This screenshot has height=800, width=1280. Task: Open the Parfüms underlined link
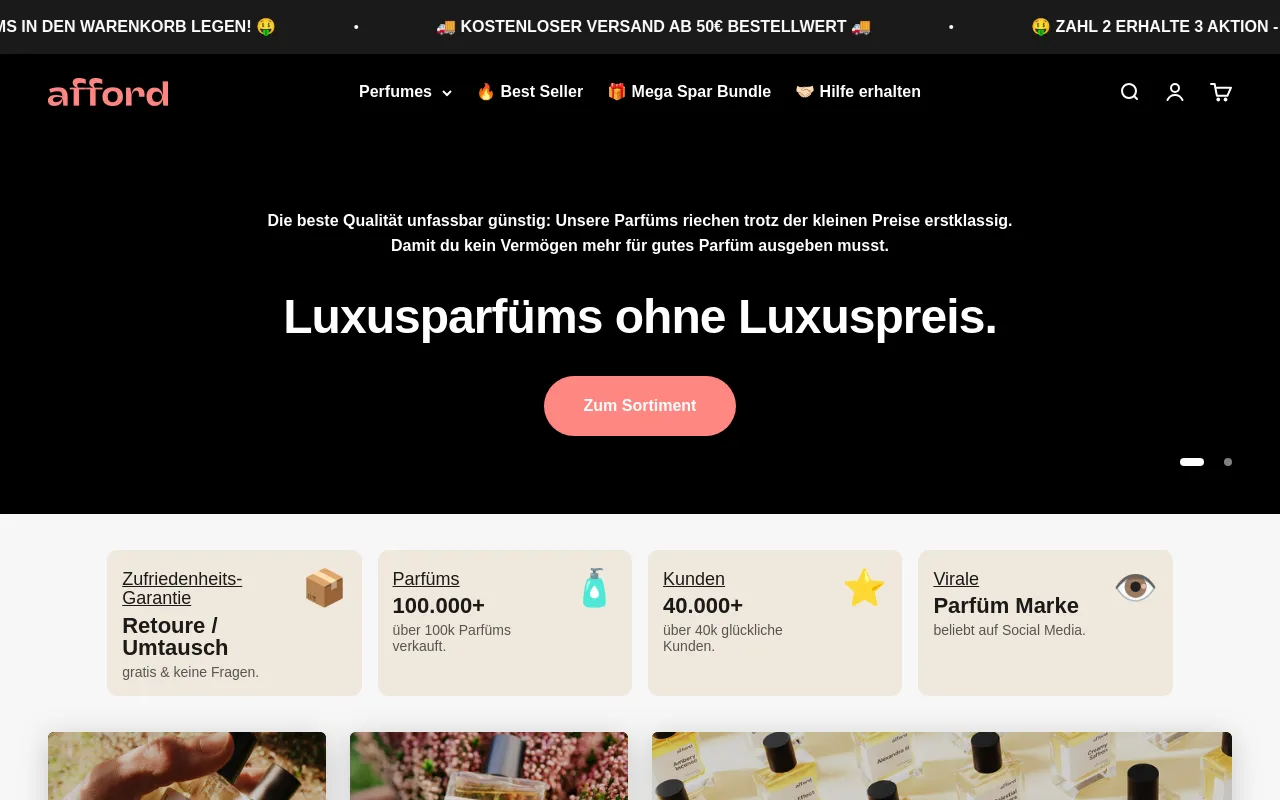pyautogui.click(x=426, y=579)
